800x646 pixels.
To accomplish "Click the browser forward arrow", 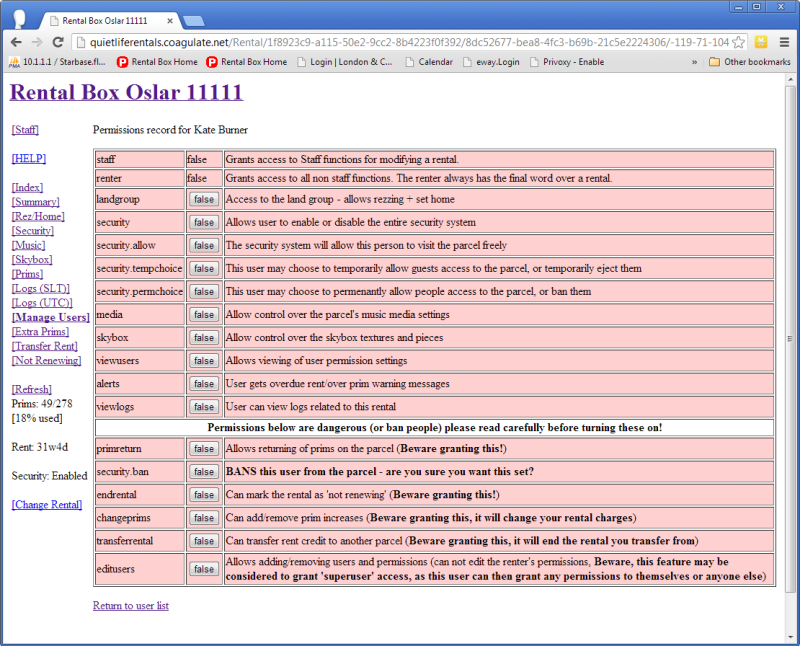I will 39,43.
